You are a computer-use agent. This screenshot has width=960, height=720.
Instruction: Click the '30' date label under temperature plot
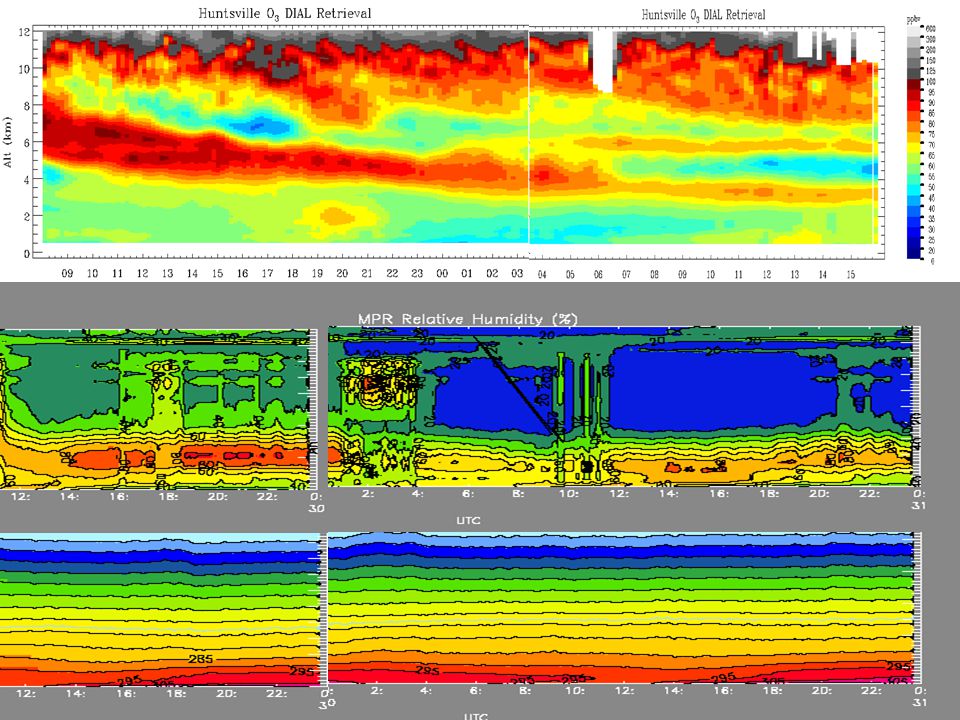point(326,704)
